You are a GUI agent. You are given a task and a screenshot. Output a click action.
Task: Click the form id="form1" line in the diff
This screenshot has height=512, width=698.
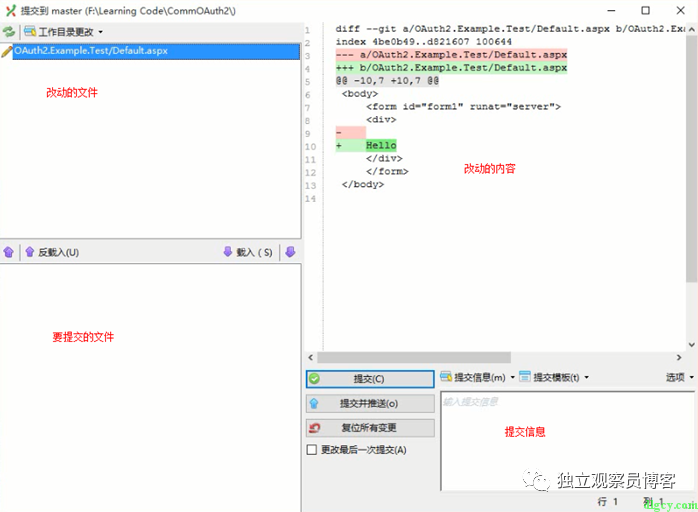click(463, 107)
